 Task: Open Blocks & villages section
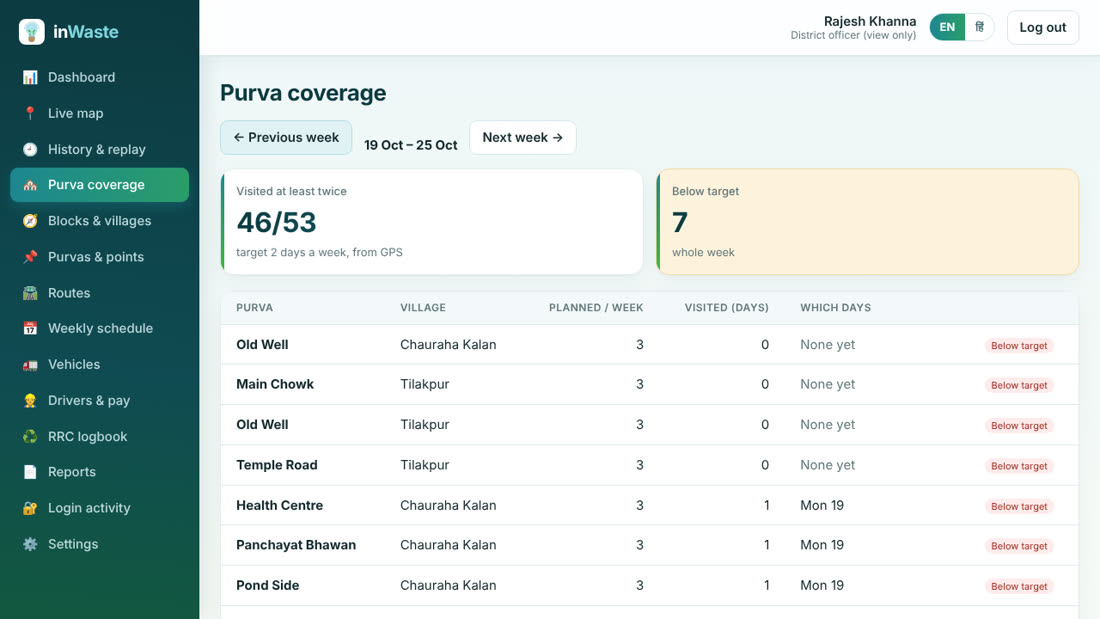coord(100,221)
